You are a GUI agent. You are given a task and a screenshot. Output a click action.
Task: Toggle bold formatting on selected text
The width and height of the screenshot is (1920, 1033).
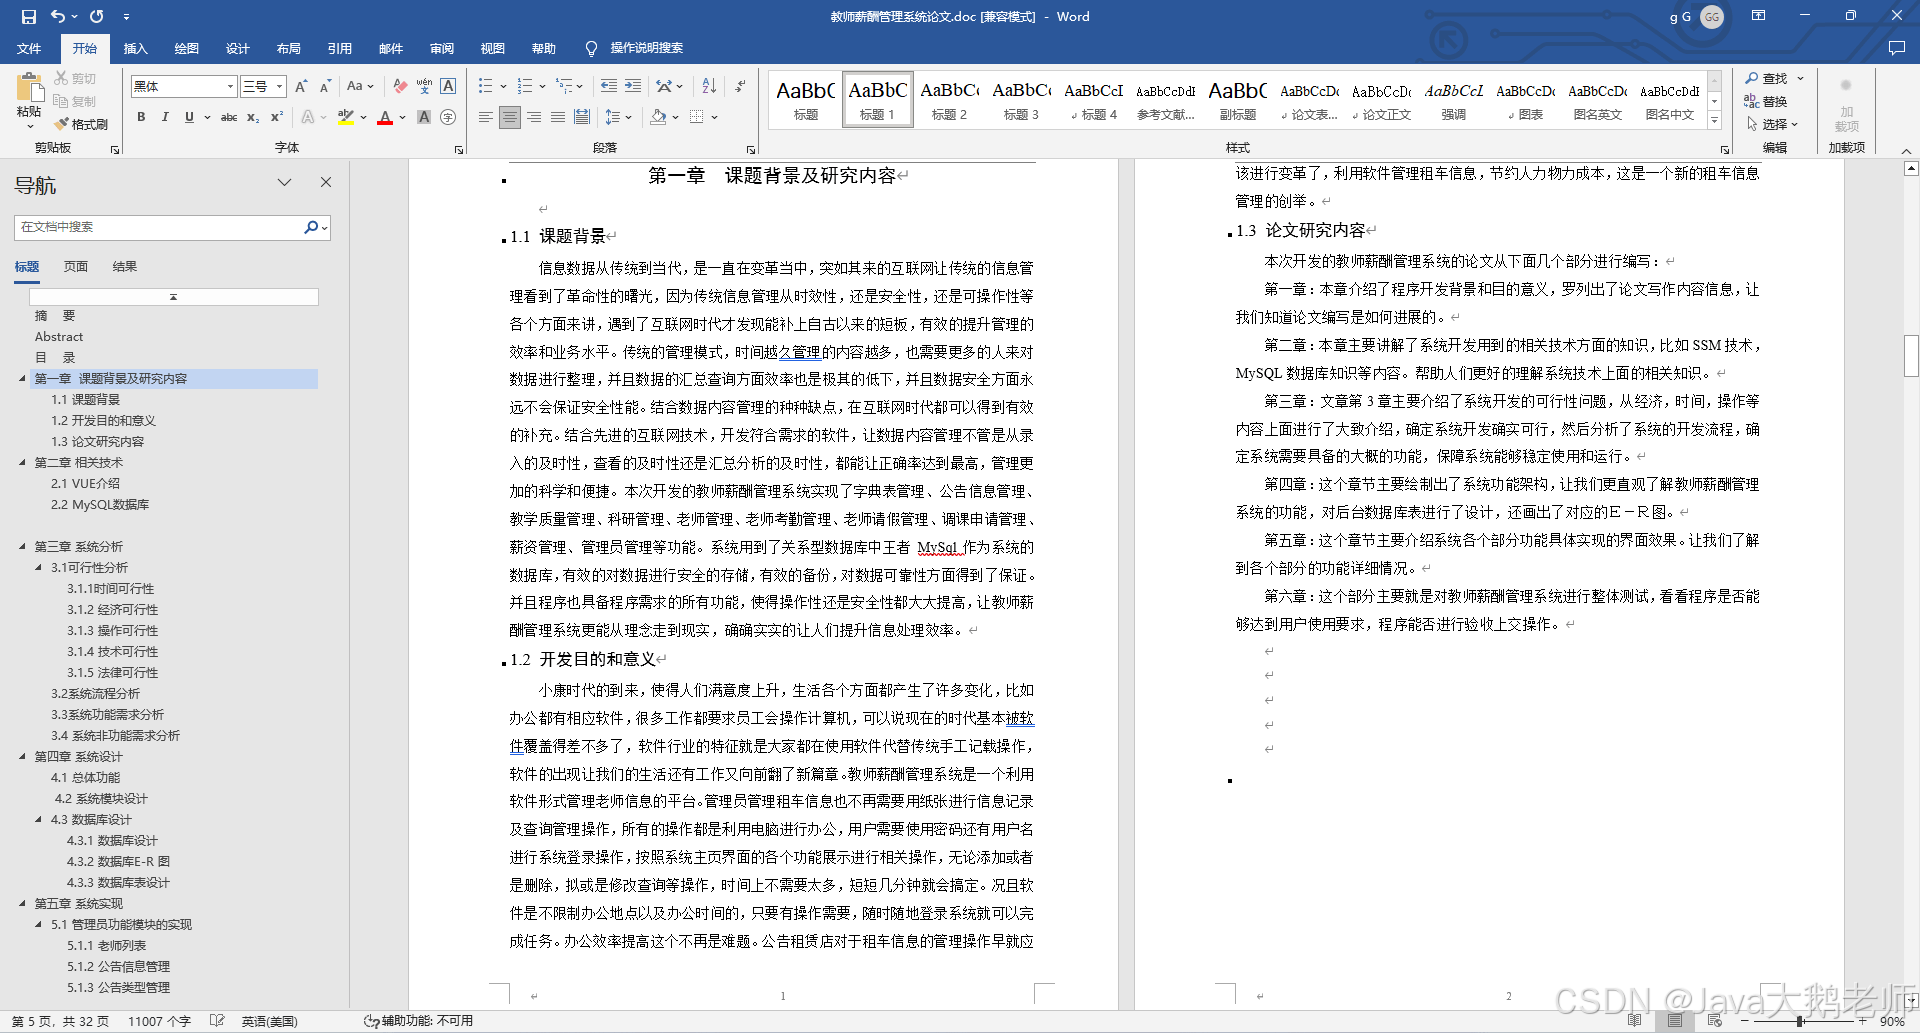coord(141,118)
